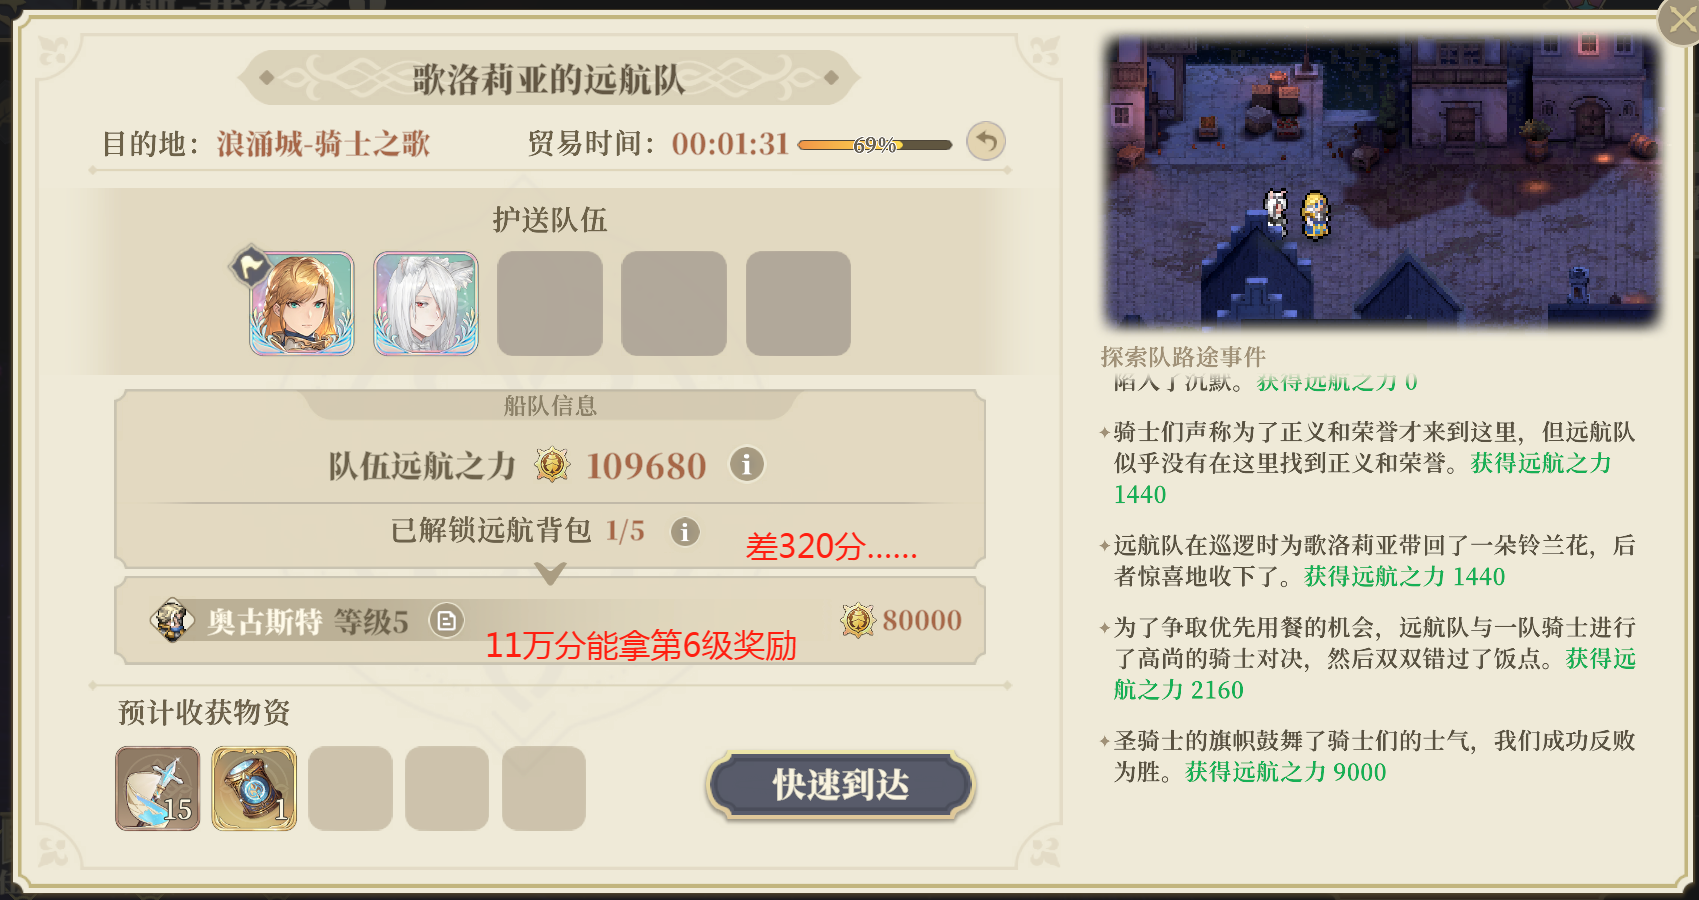Click the 奥古斯特 character avatar icon
The height and width of the screenshot is (900, 1699).
(x=172, y=620)
